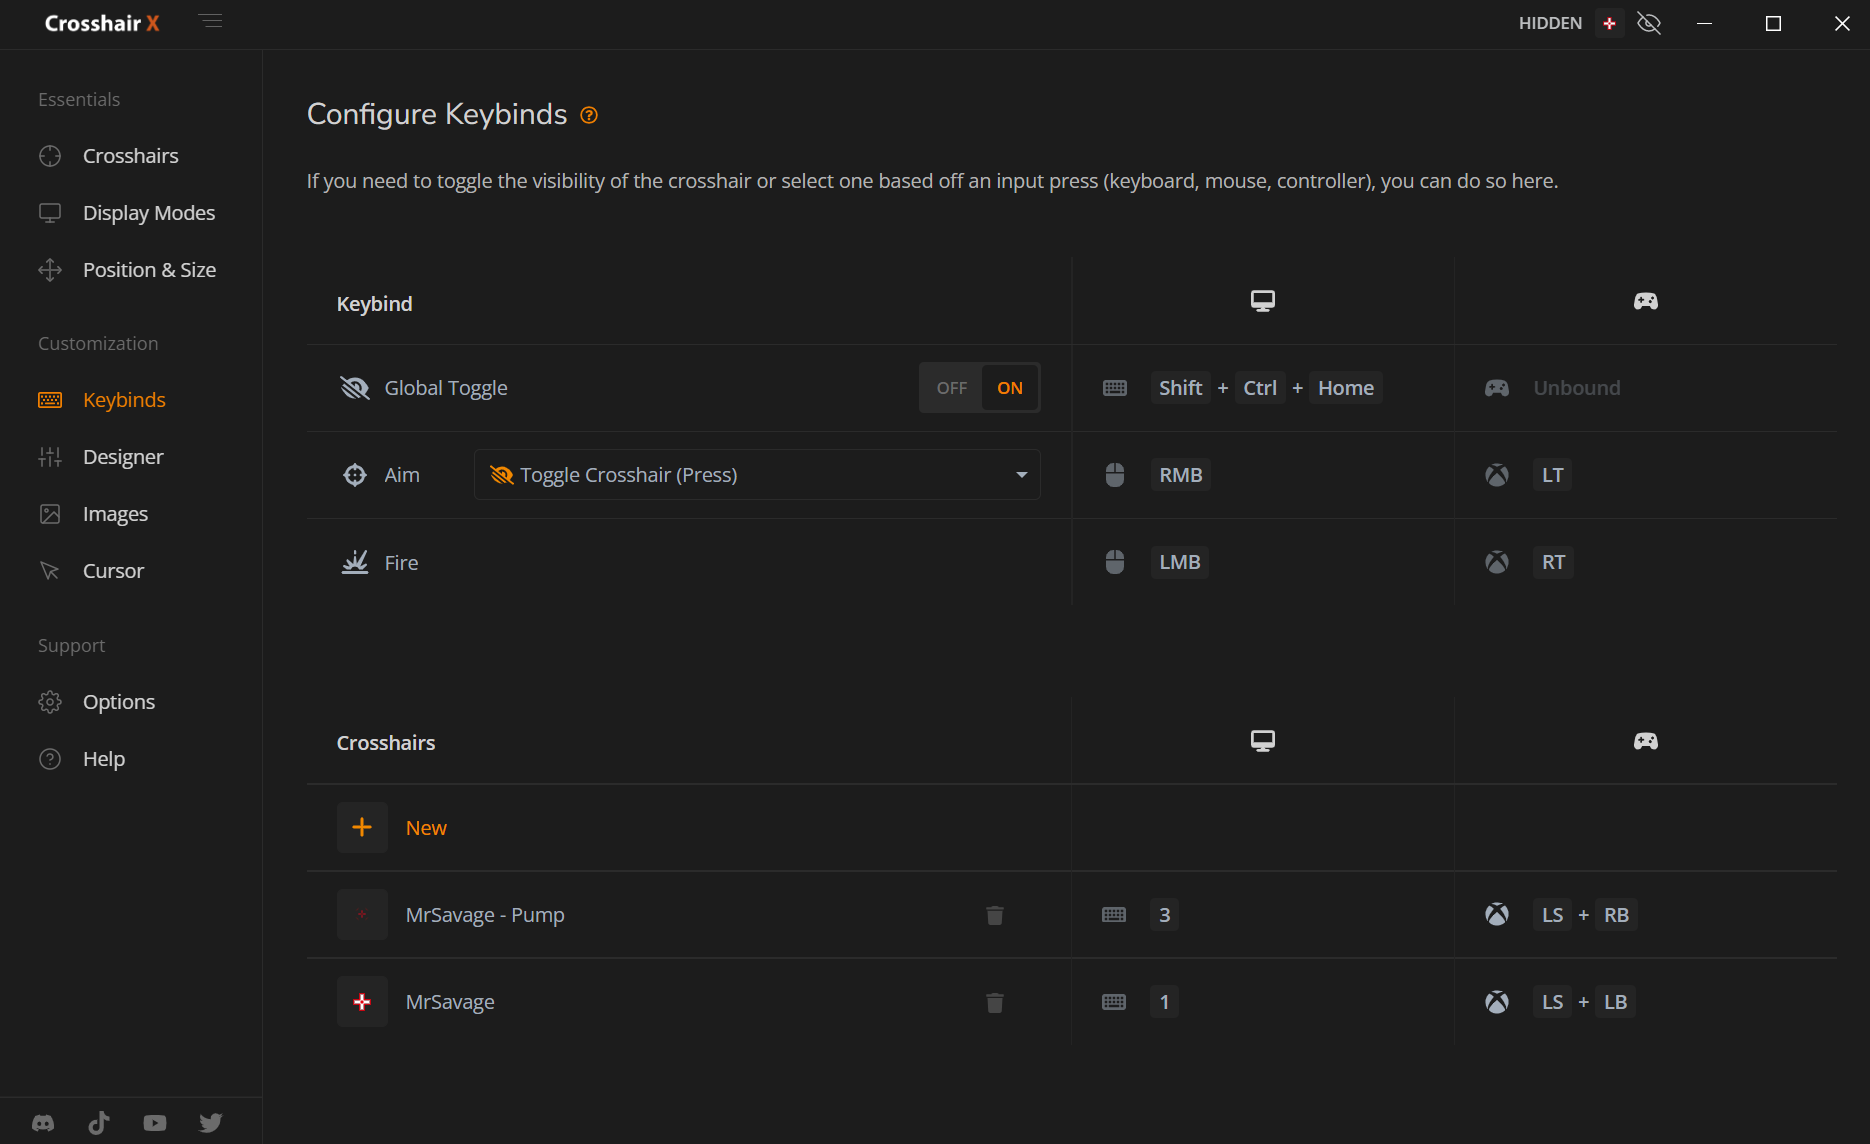Toggle crosshair visibility eye icon in title bar
The height and width of the screenshot is (1144, 1870).
point(1649,22)
